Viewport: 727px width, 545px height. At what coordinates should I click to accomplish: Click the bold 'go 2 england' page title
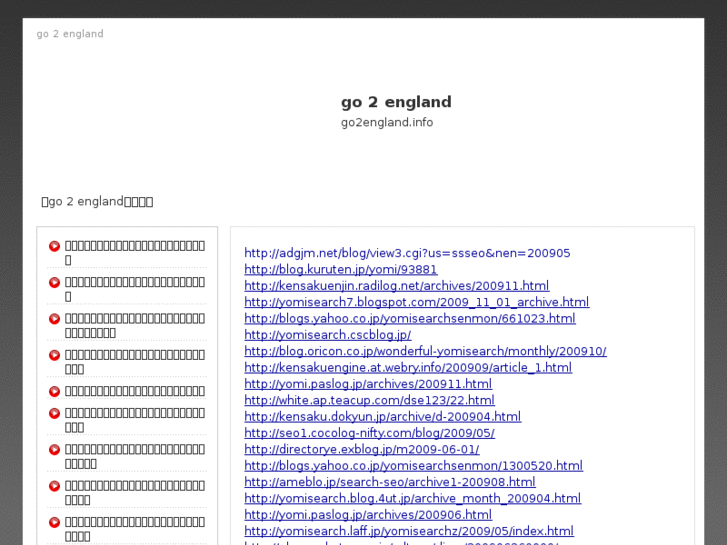pyautogui.click(x=396, y=102)
